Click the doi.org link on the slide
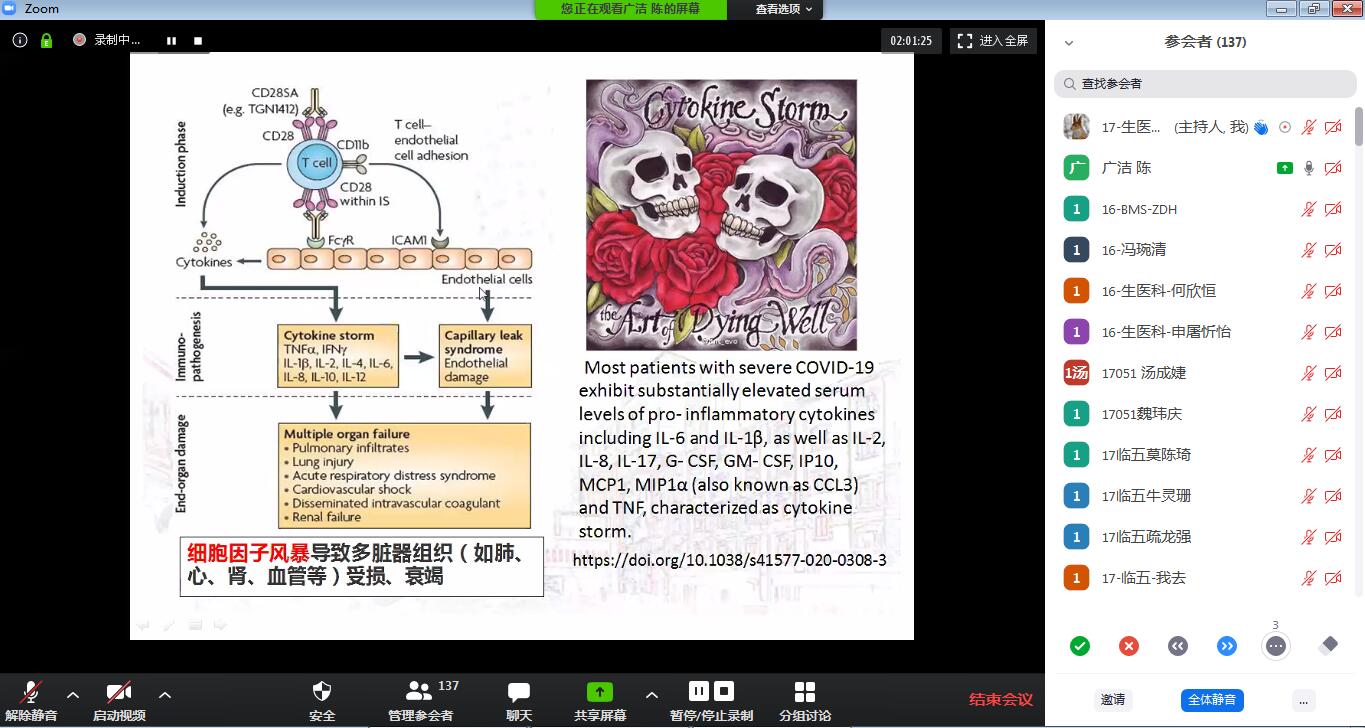The height and width of the screenshot is (728, 1365). 729,560
